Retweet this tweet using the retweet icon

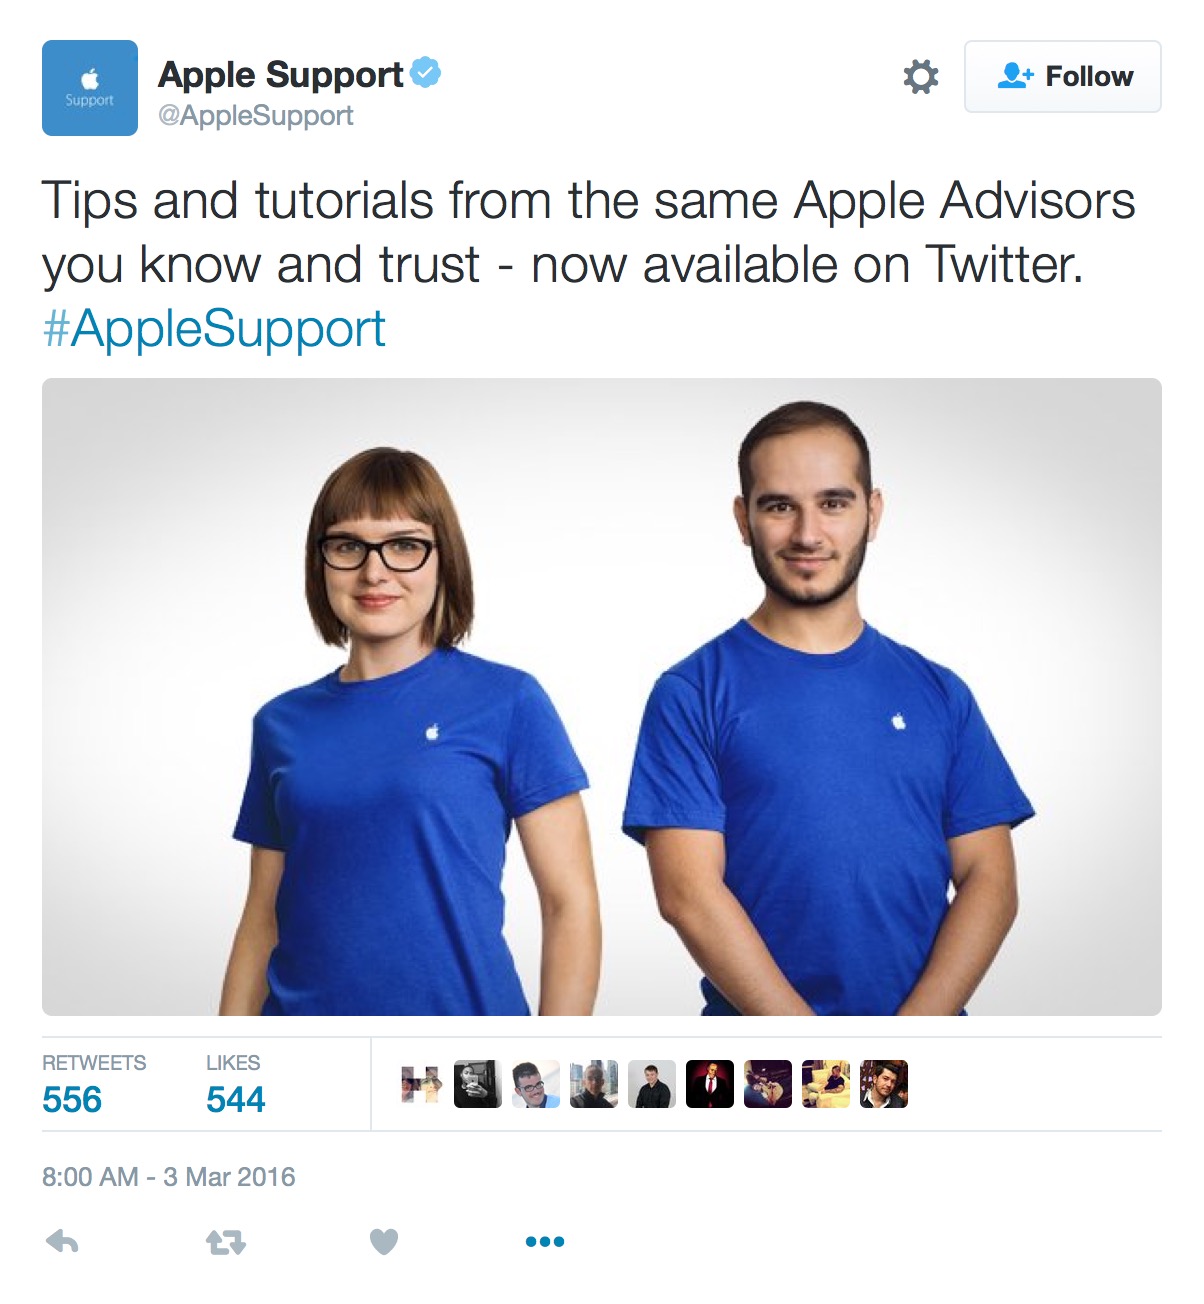[x=226, y=1242]
